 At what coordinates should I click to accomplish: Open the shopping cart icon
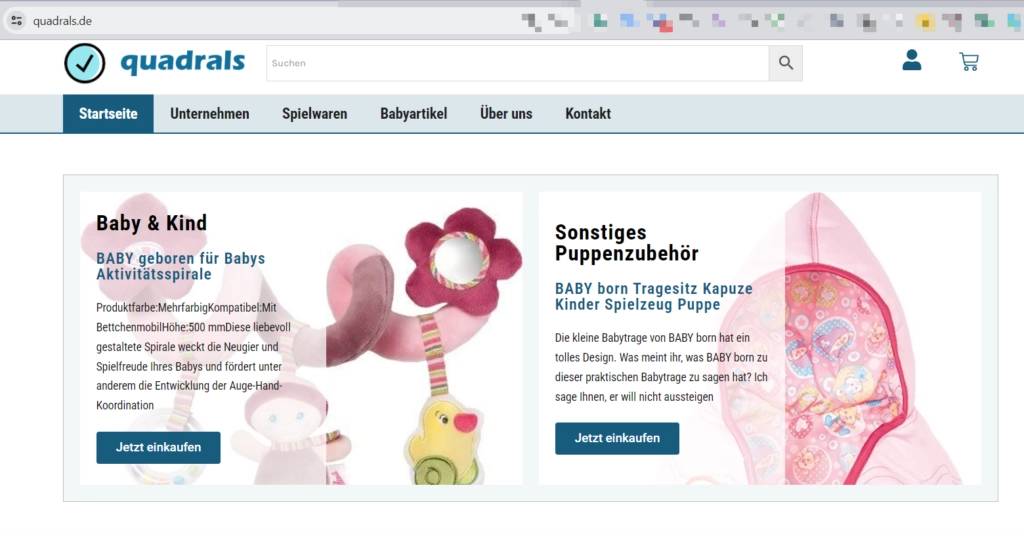click(x=968, y=62)
